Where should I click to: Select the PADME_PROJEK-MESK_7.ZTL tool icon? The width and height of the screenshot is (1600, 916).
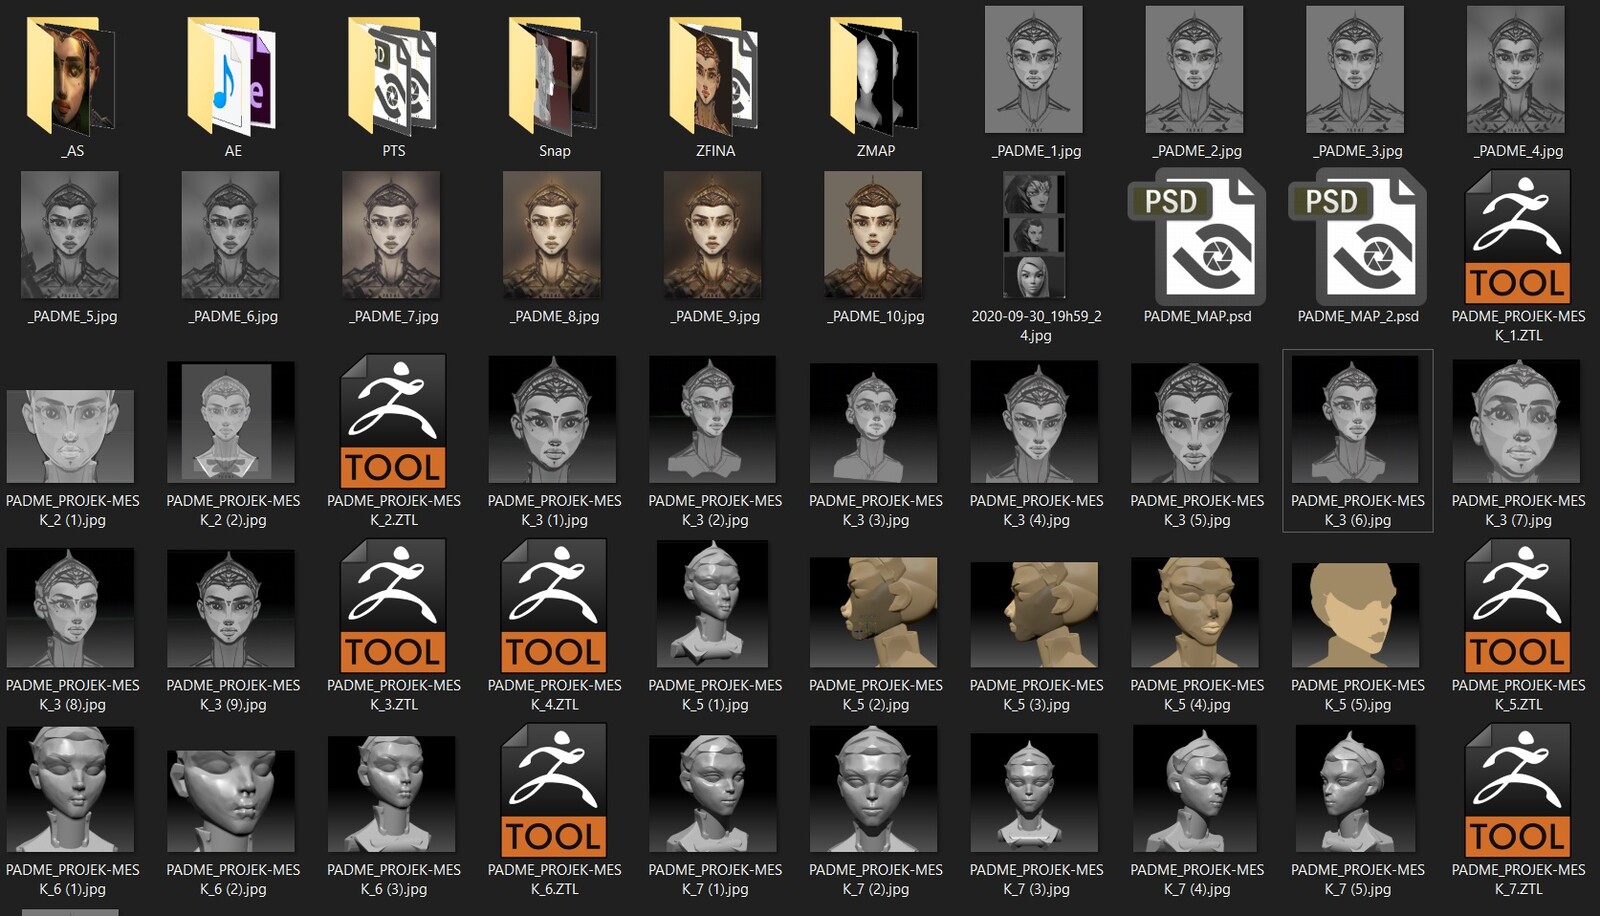pyautogui.click(x=1518, y=790)
